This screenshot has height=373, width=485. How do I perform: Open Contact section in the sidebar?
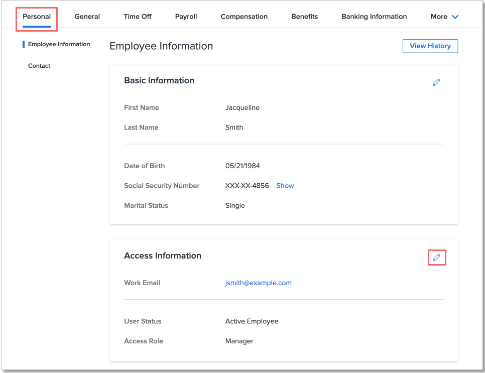click(x=39, y=66)
